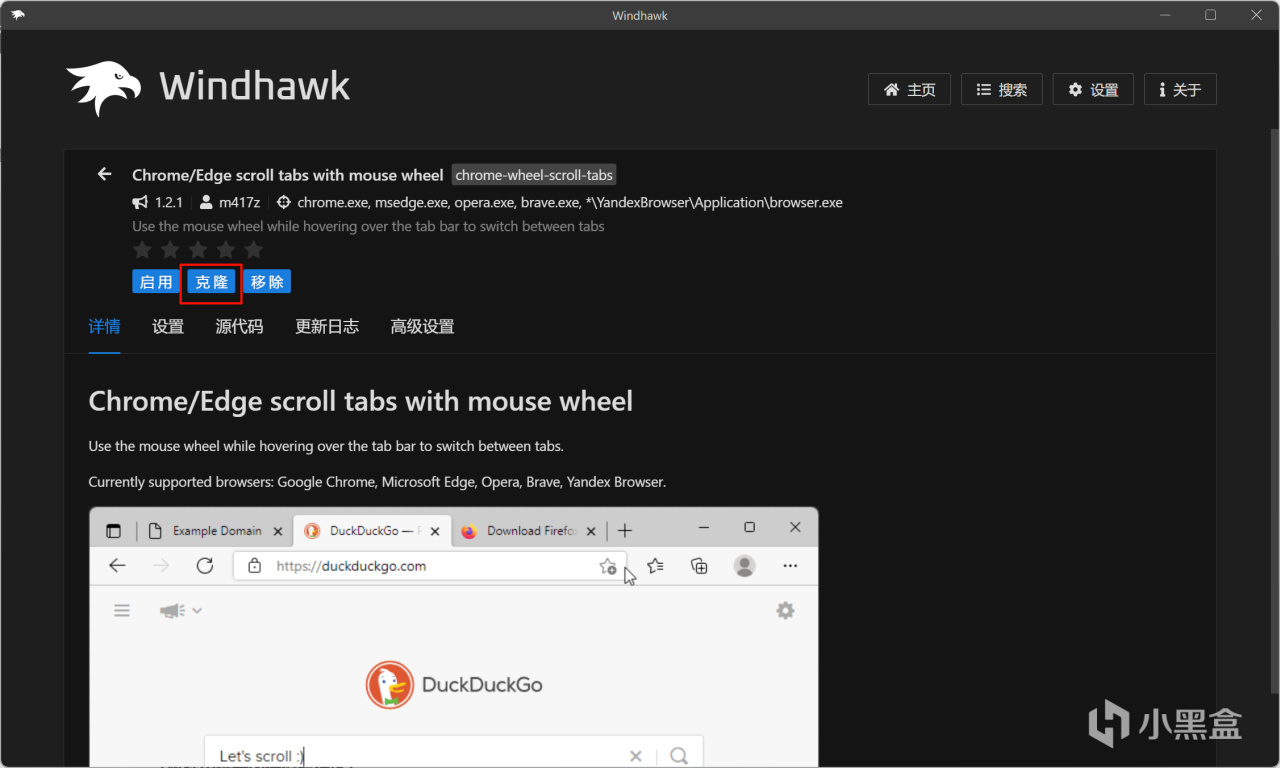This screenshot has height=768, width=1280.
Task: Switch to the 更新日志 tab
Action: (x=327, y=327)
